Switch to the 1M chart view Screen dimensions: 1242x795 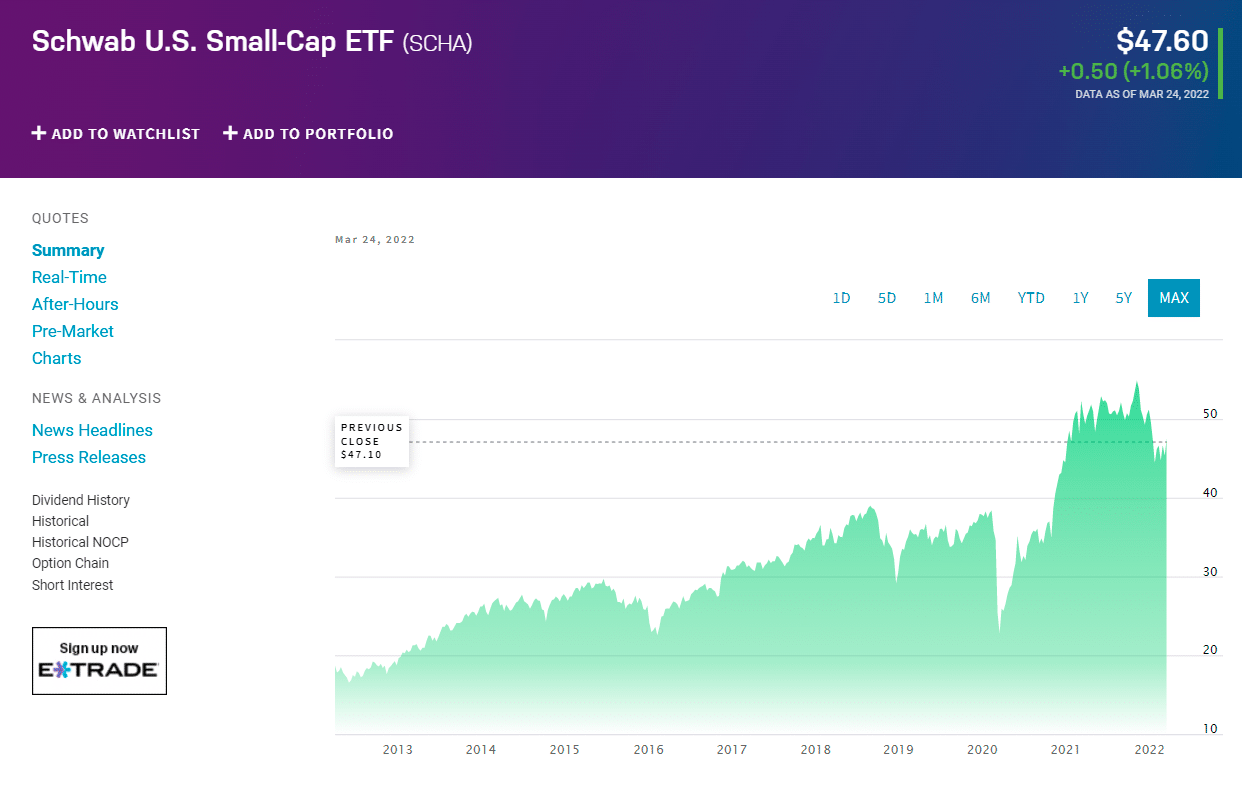(x=933, y=297)
